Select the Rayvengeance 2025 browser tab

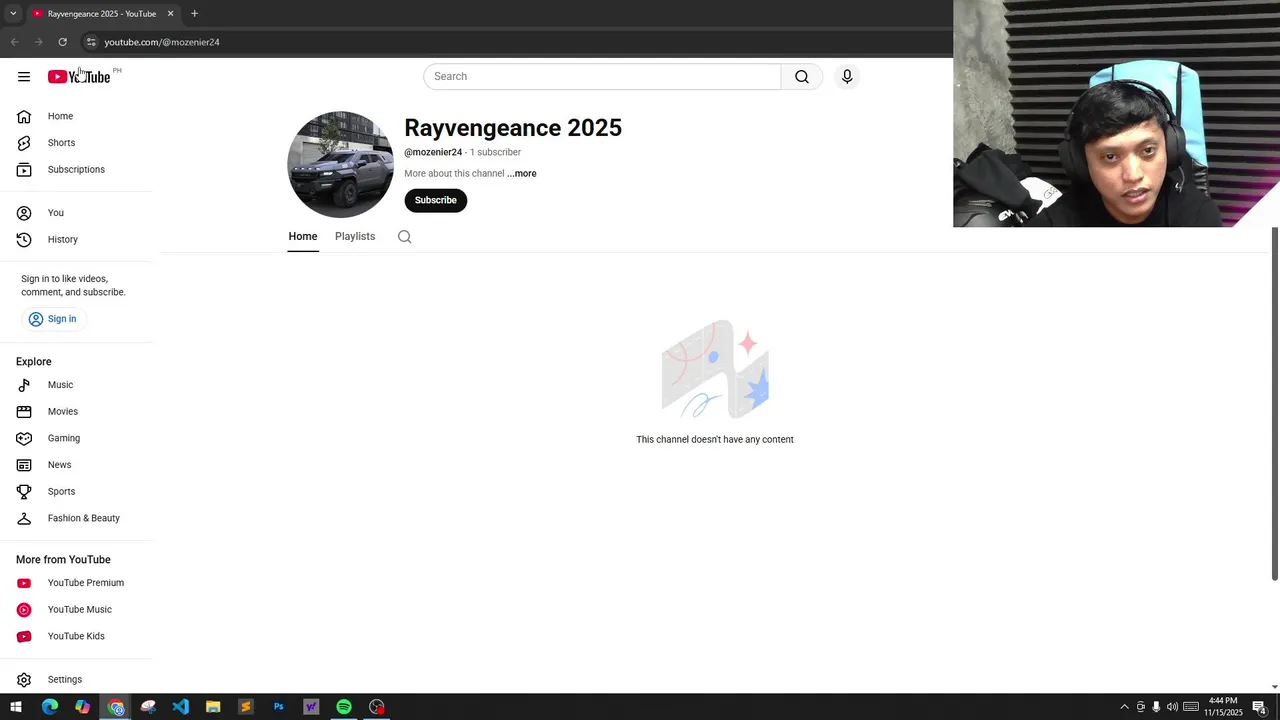pos(102,14)
